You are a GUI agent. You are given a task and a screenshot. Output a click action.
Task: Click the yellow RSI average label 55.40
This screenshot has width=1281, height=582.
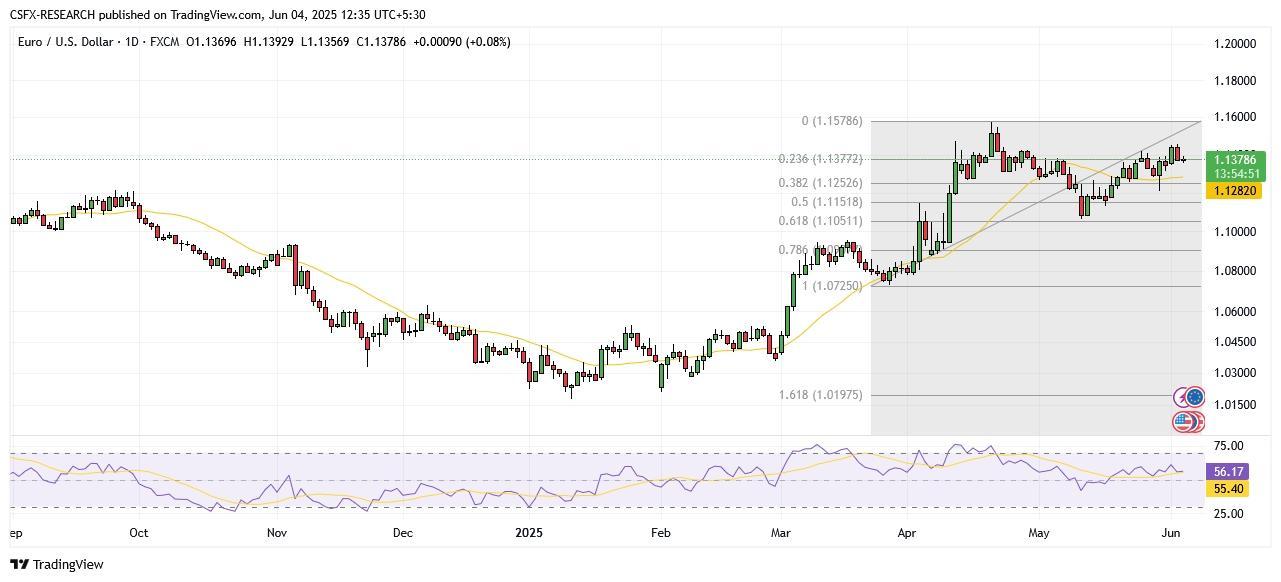(1228, 488)
